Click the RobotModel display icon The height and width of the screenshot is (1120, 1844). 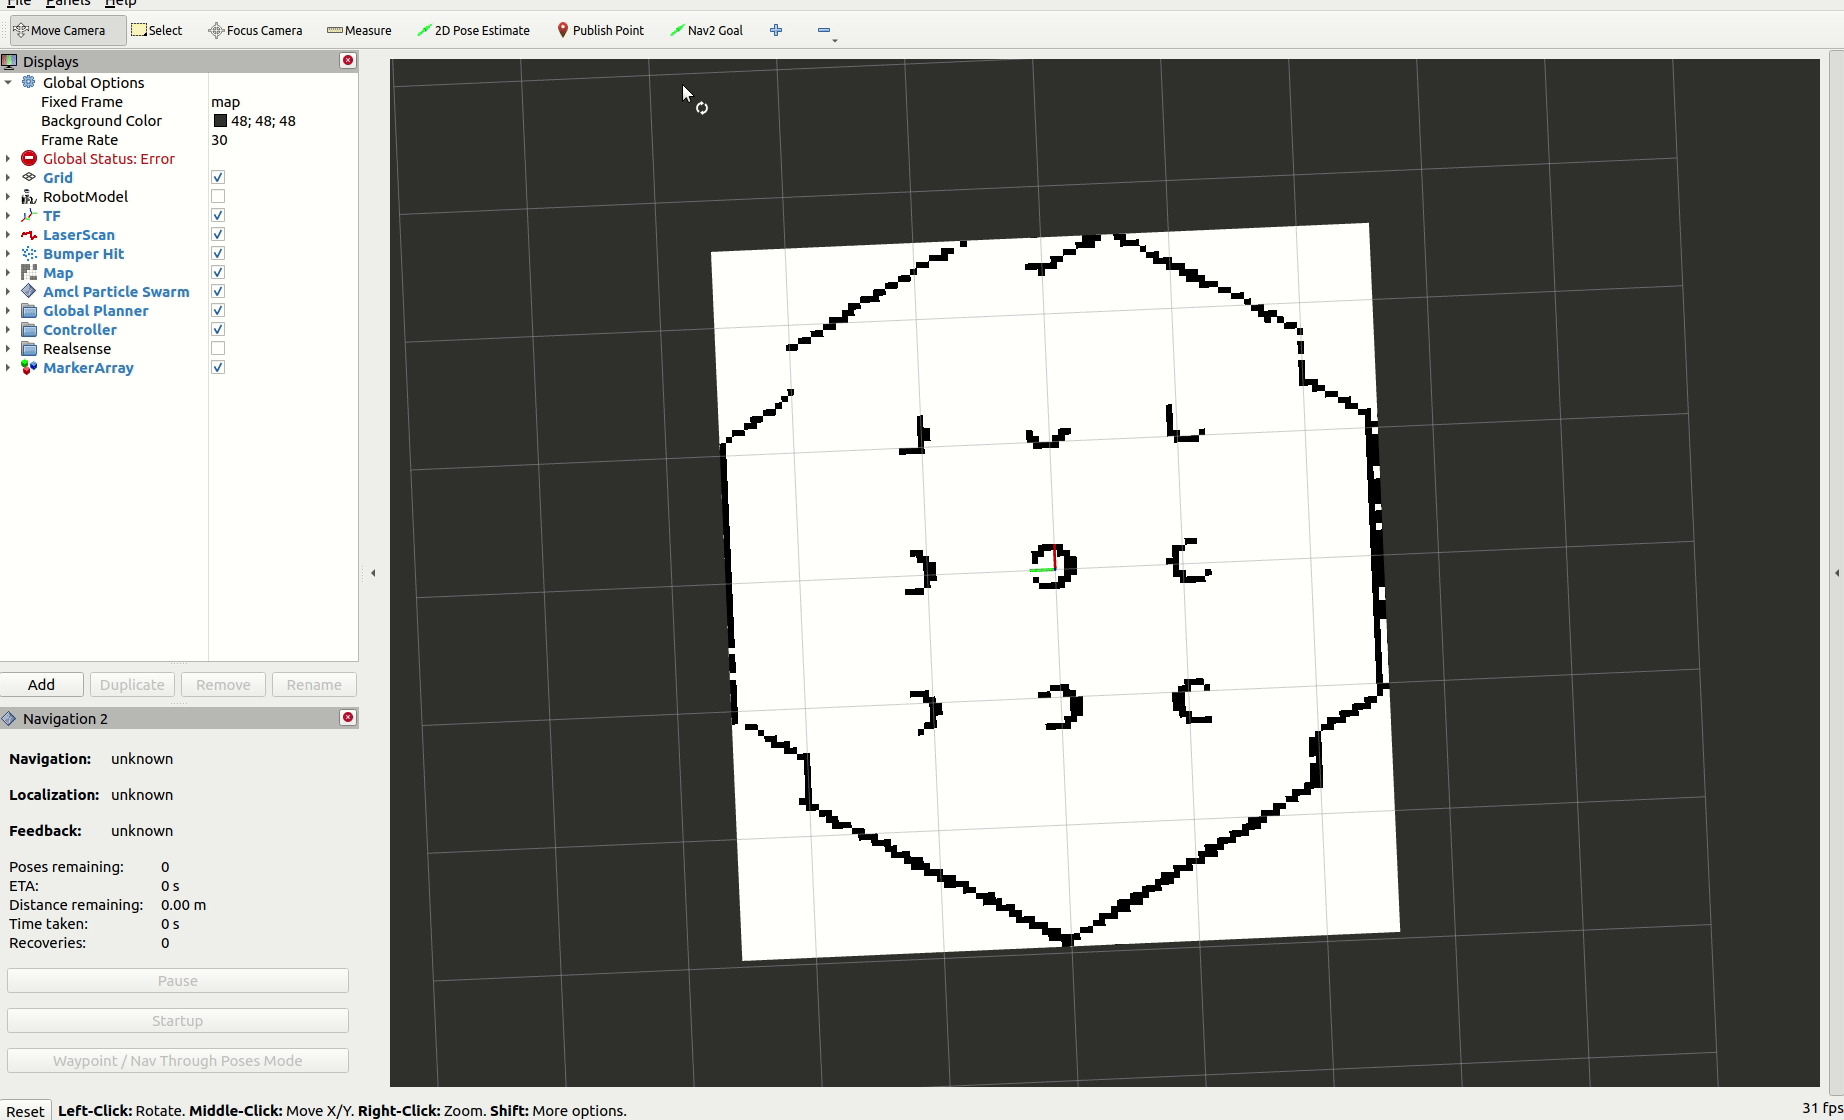point(29,196)
